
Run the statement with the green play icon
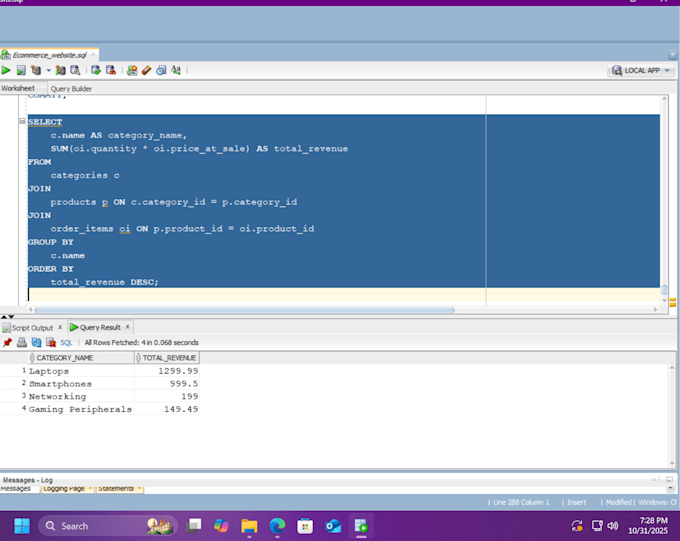6,70
